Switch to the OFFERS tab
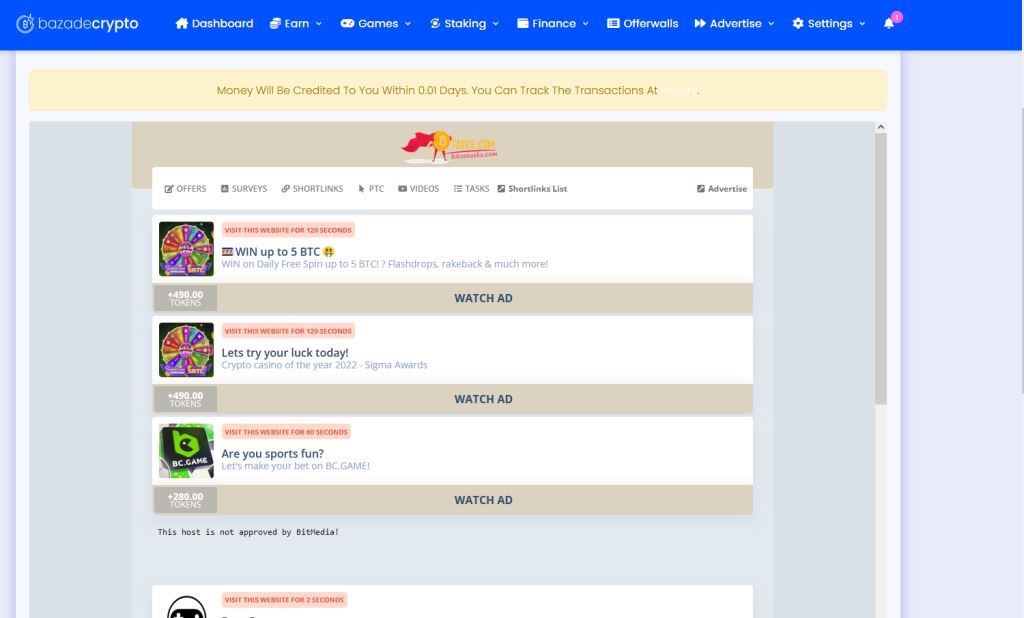Screen dimensions: 1024x618 pyautogui.click(x=185, y=189)
